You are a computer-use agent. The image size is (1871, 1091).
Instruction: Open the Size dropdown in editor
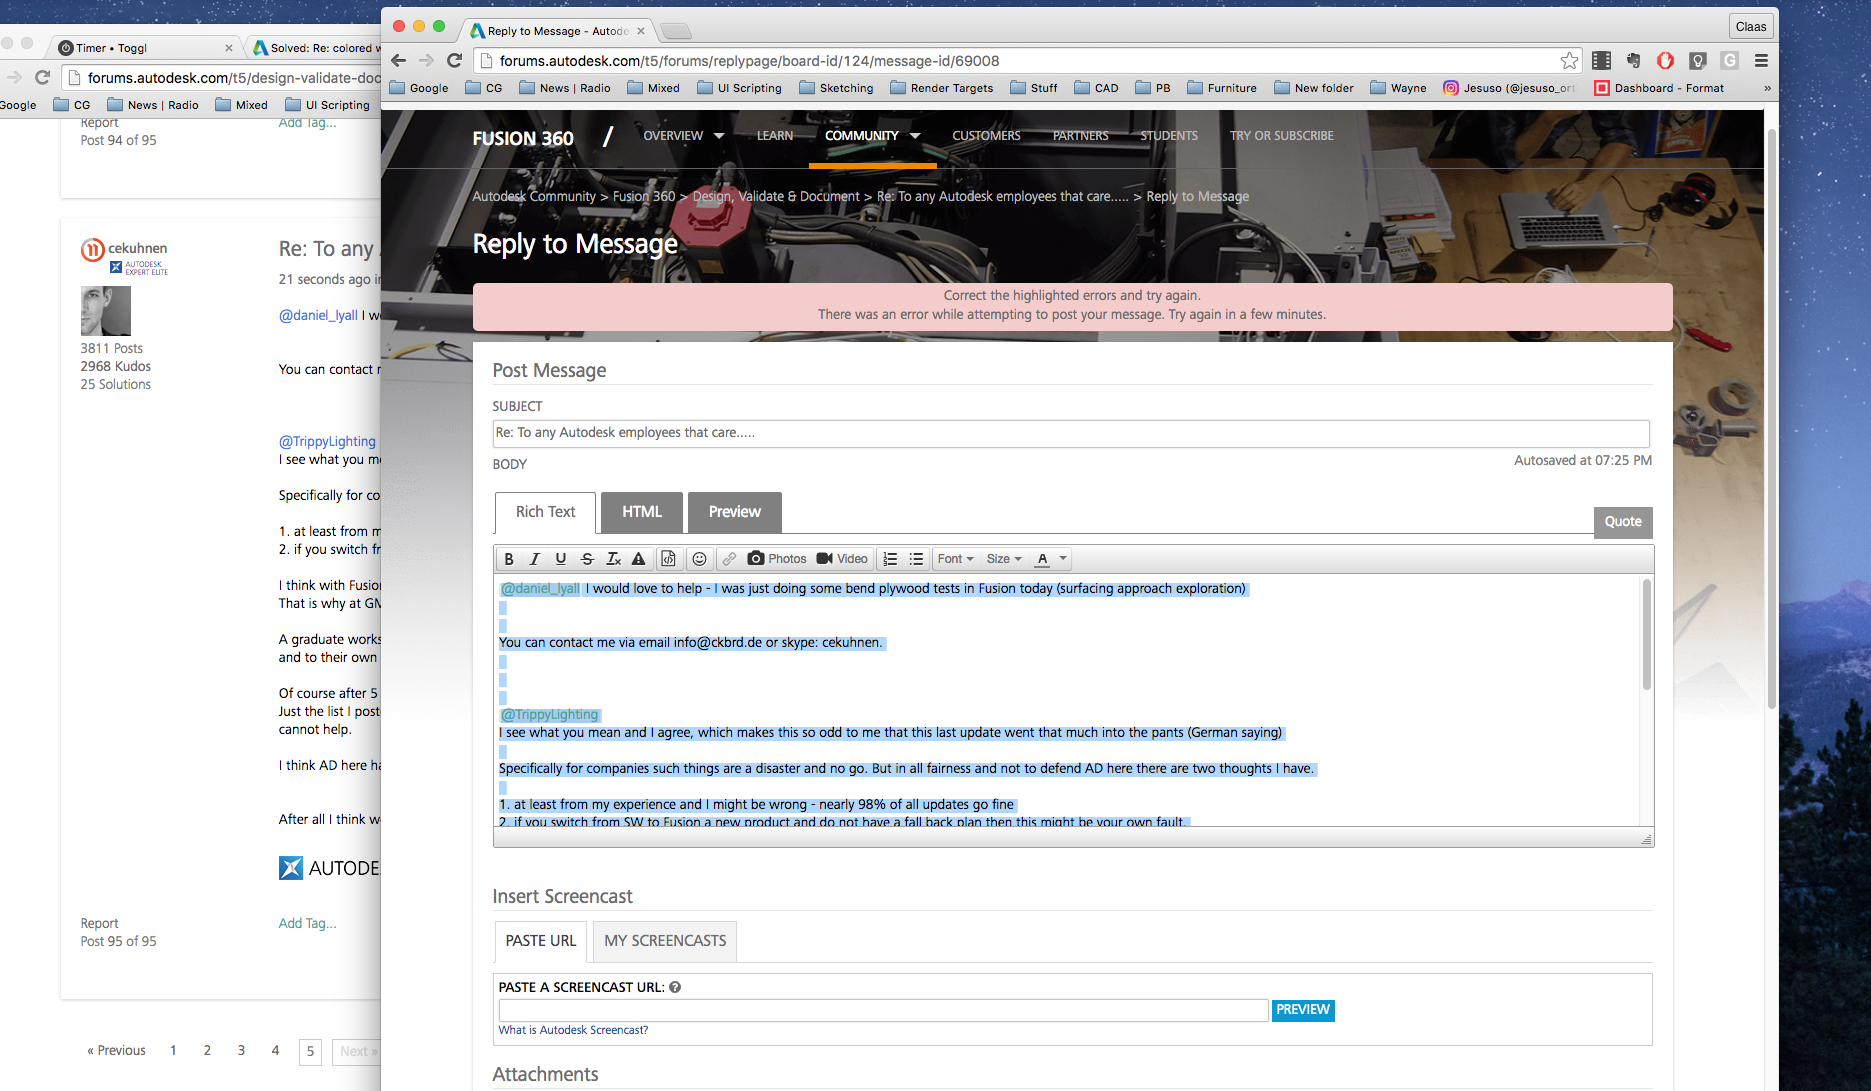pyautogui.click(x=1004, y=559)
